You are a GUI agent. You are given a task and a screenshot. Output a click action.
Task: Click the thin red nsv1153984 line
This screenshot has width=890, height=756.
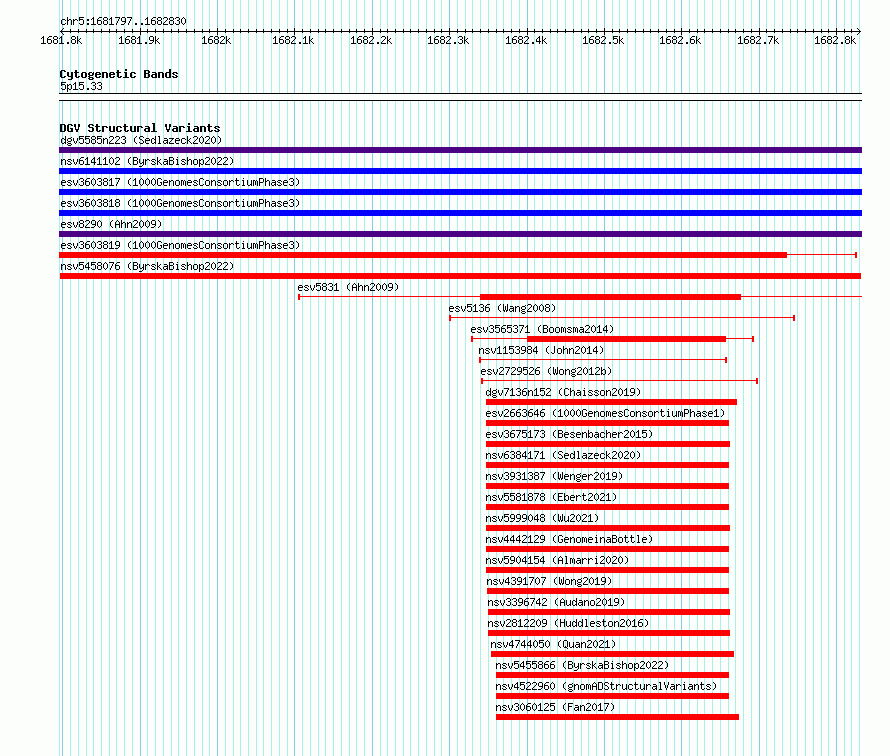click(x=603, y=360)
